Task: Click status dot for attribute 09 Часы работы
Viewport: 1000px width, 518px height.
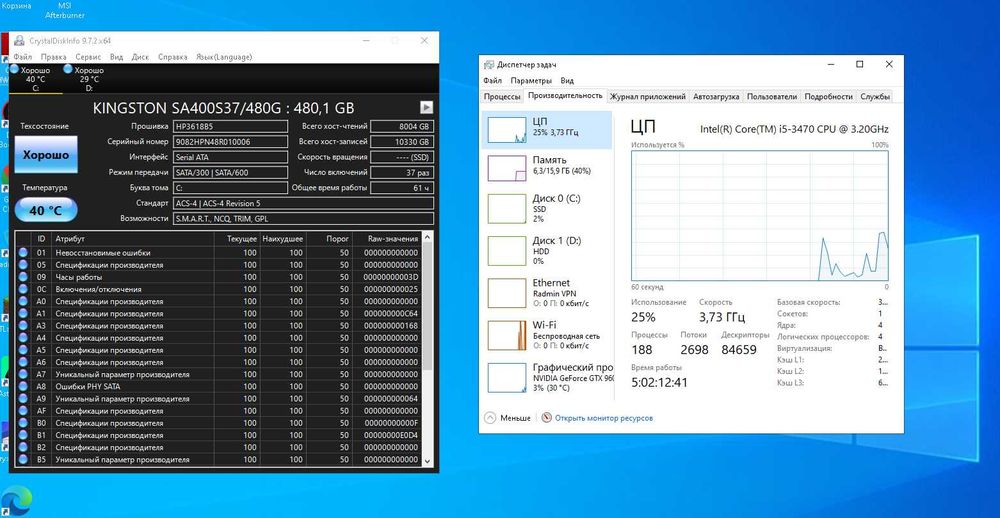Action: pos(24,277)
